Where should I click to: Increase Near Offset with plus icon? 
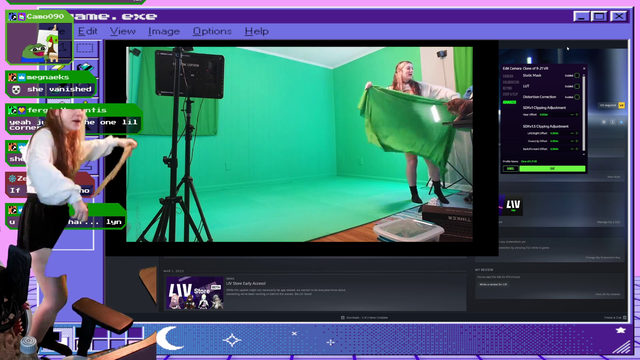pos(577,115)
